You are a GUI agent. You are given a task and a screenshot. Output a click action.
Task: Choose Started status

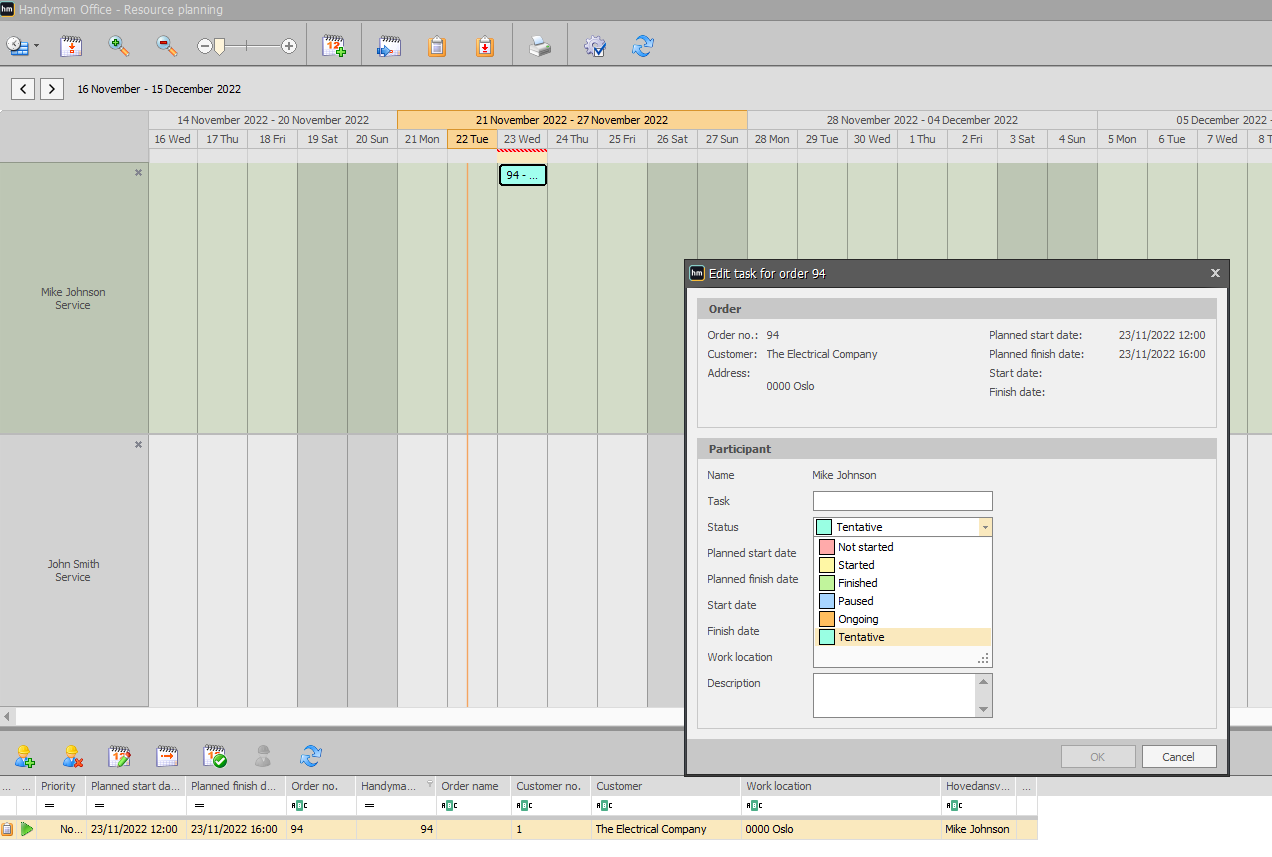pos(903,565)
